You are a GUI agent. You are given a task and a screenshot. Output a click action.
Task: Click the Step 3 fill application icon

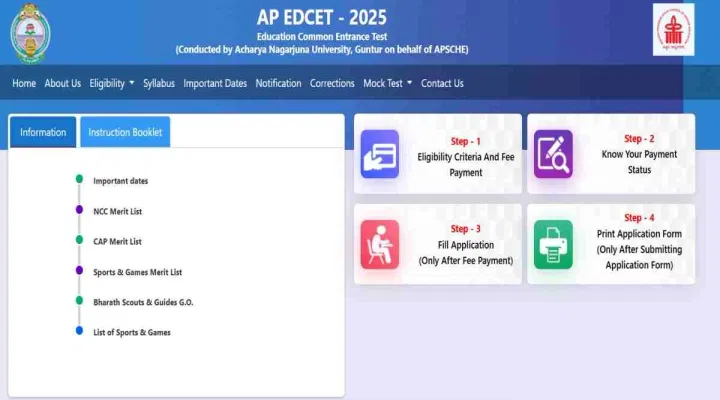pos(380,244)
